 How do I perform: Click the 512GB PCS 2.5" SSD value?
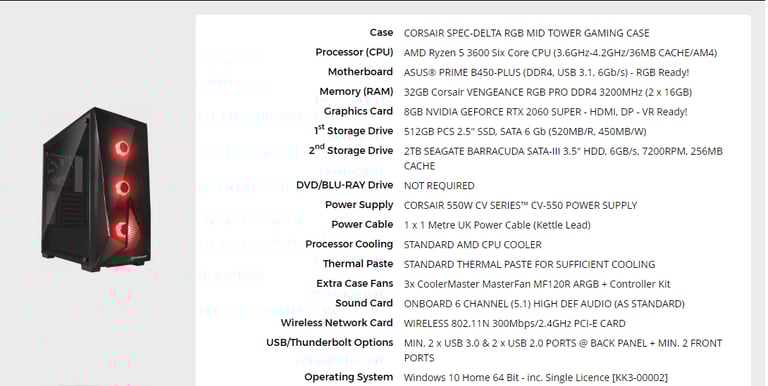click(x=525, y=131)
